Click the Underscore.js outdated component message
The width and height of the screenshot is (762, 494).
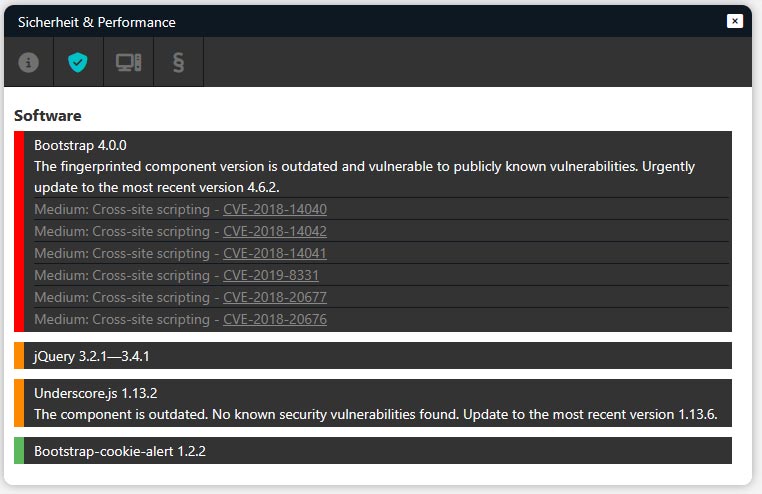(375, 414)
